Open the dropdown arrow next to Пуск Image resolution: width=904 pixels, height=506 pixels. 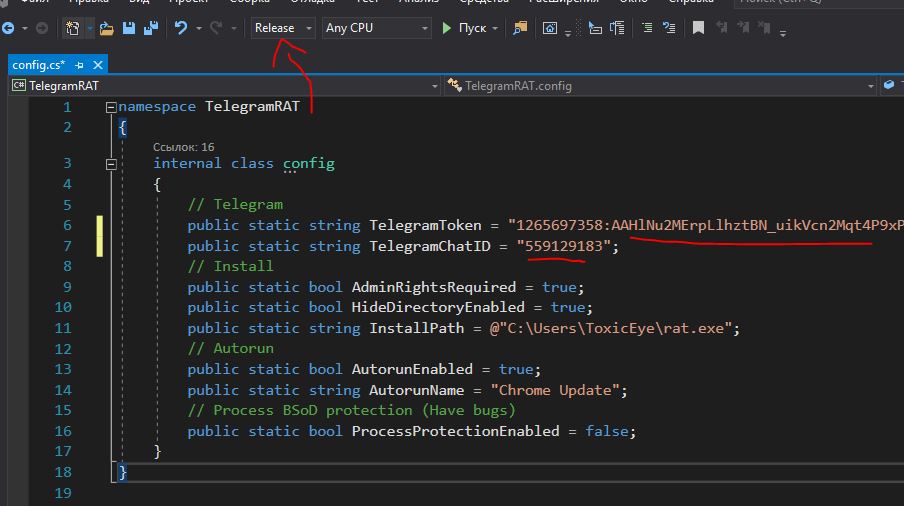point(495,28)
